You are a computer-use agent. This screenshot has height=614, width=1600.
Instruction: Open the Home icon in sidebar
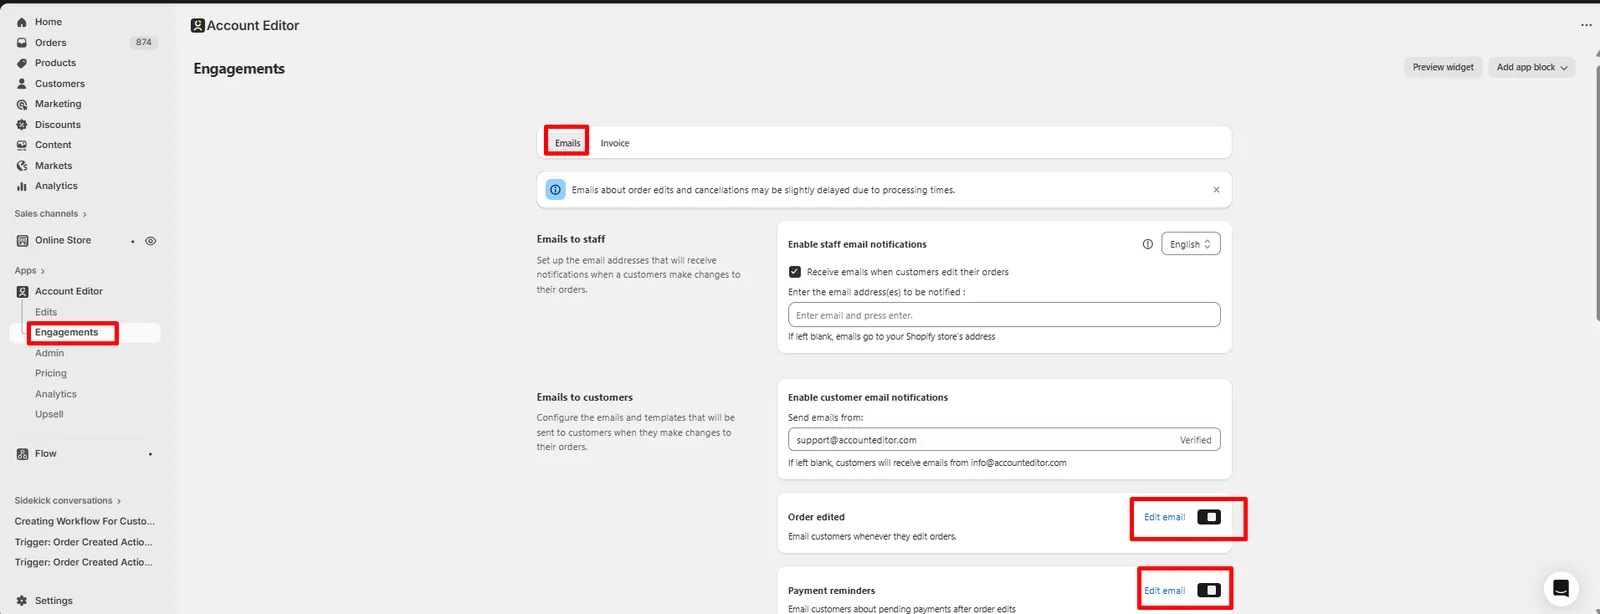coord(22,22)
